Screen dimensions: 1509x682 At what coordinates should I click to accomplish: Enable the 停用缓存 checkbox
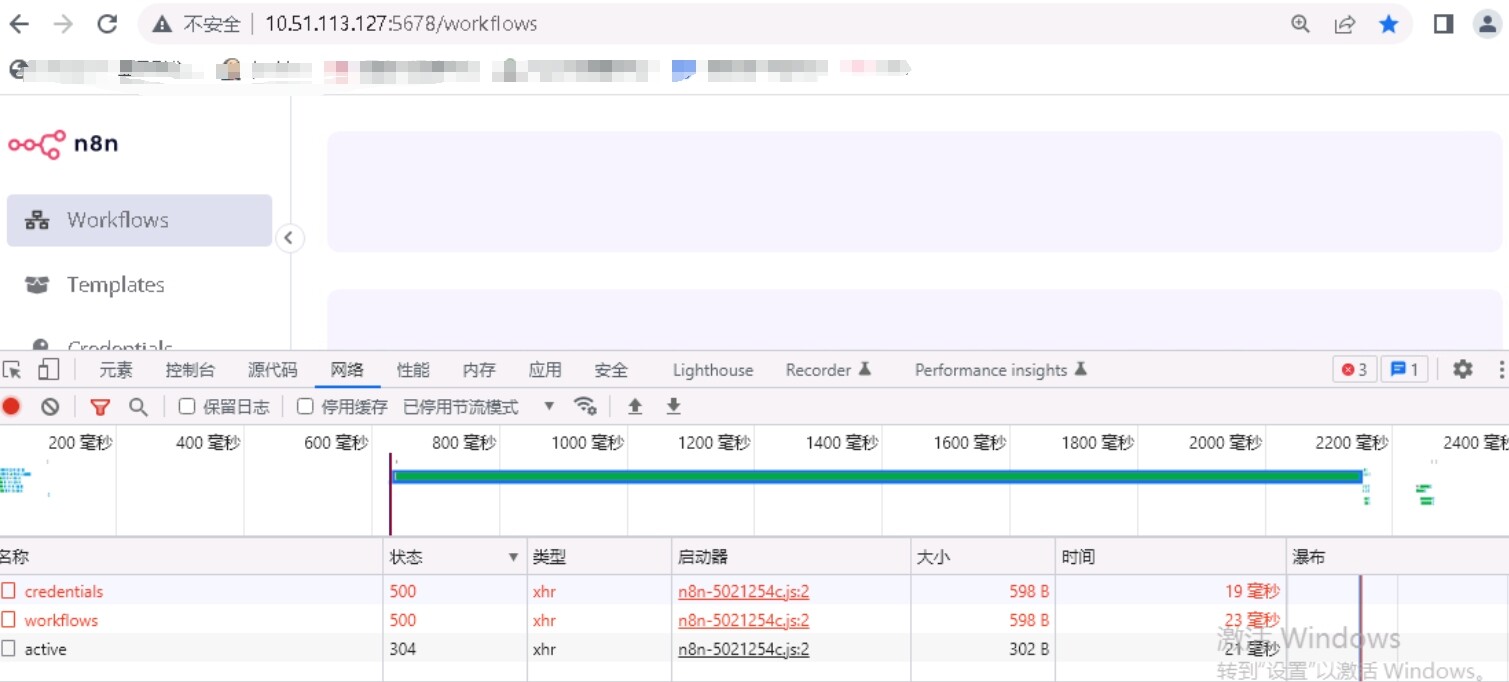coord(306,406)
